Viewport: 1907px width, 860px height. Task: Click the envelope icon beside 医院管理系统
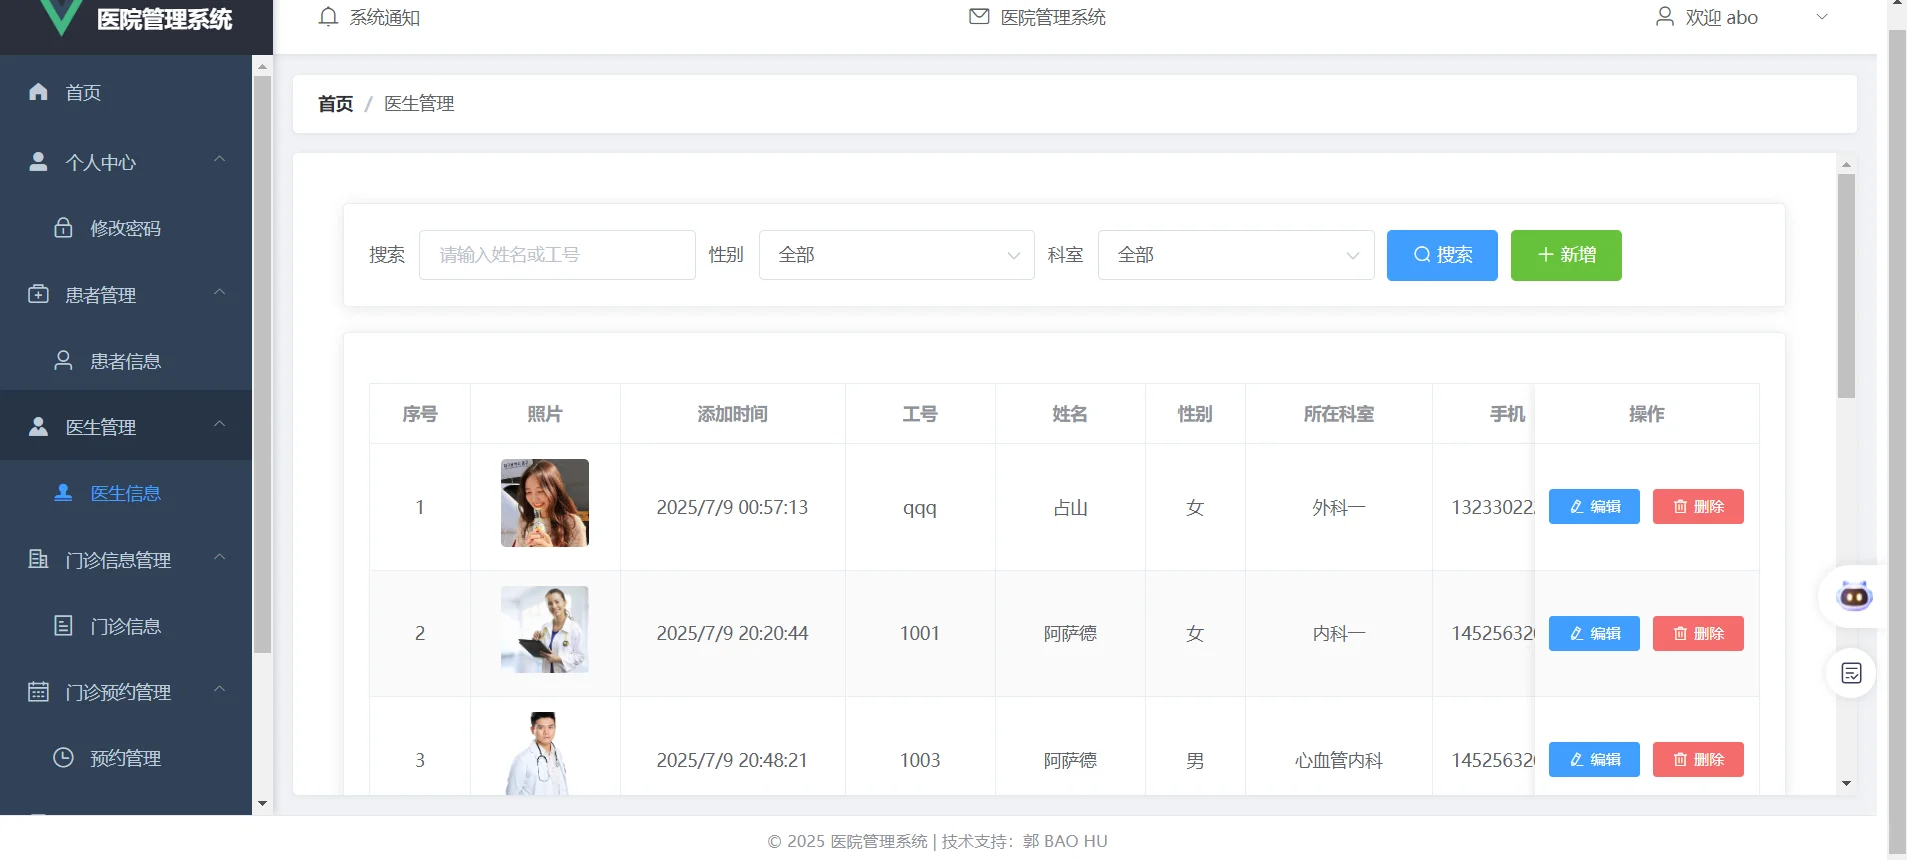pos(979,17)
